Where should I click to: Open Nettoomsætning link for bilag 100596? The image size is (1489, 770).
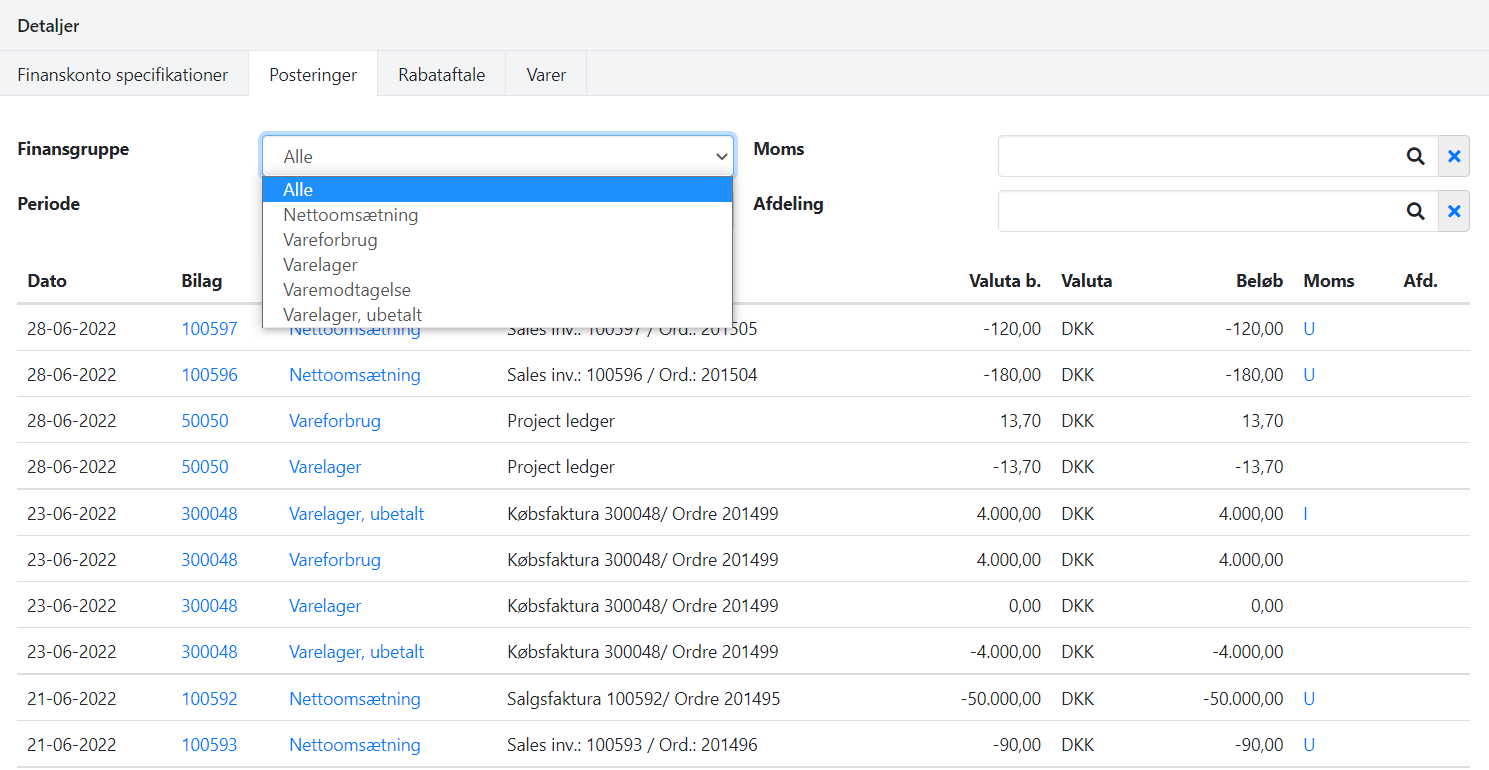pyautogui.click(x=355, y=375)
